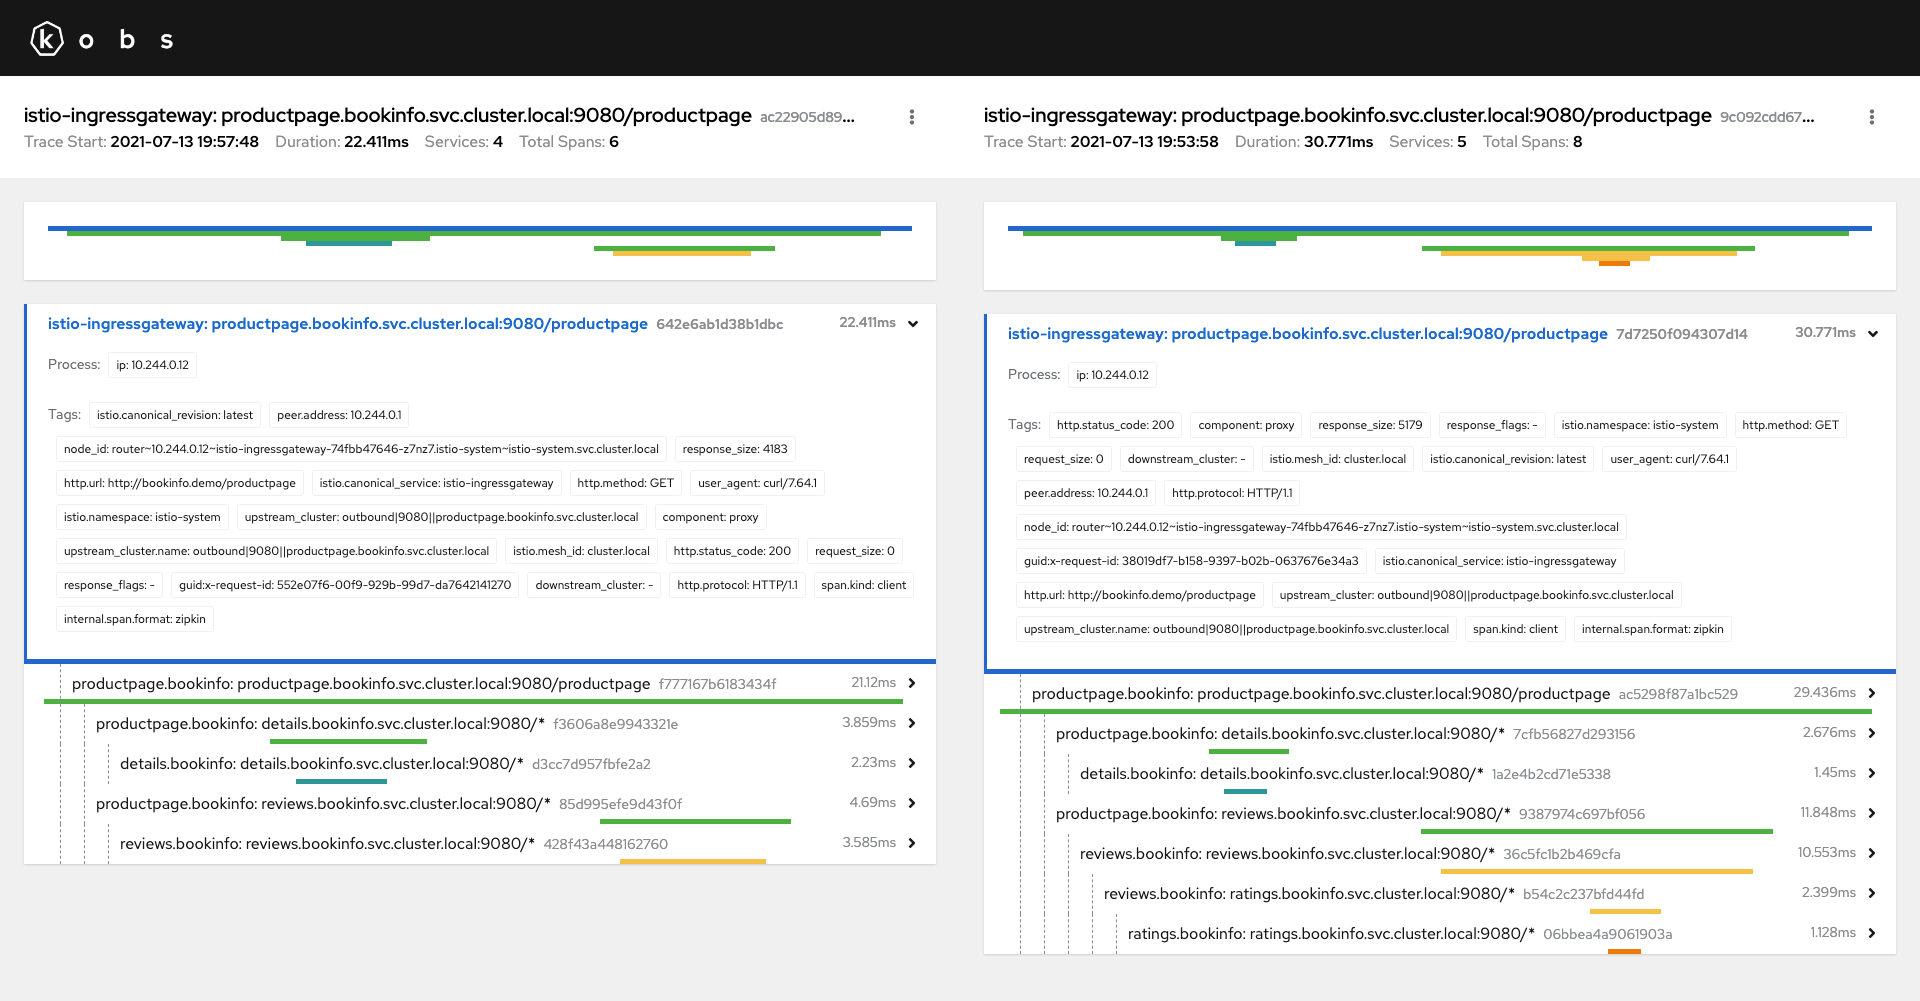
Task: Collapse the 30.771ms istio-ingressgateway span
Action: (1873, 333)
